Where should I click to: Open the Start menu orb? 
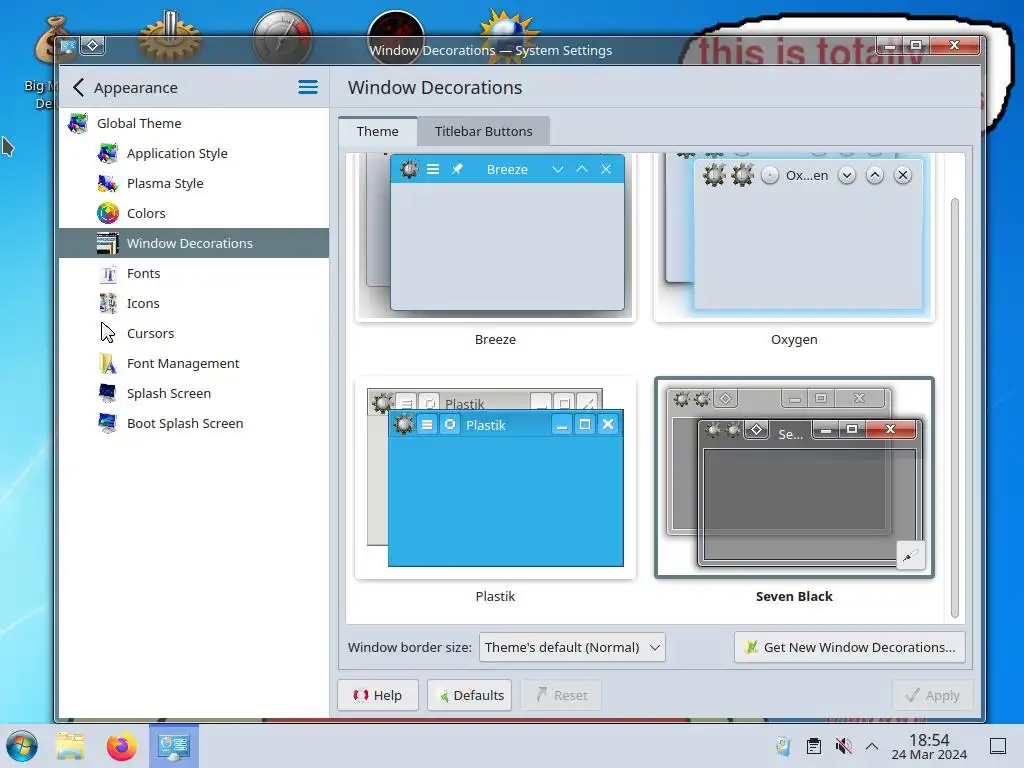click(x=22, y=746)
